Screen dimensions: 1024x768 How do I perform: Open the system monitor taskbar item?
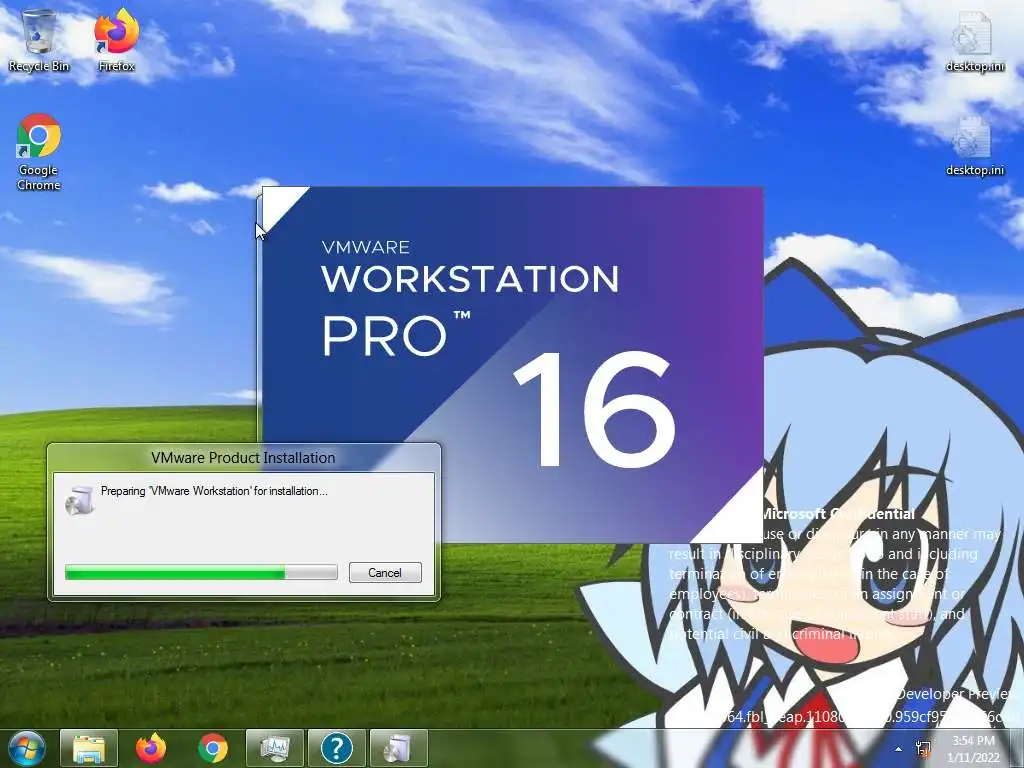point(275,748)
